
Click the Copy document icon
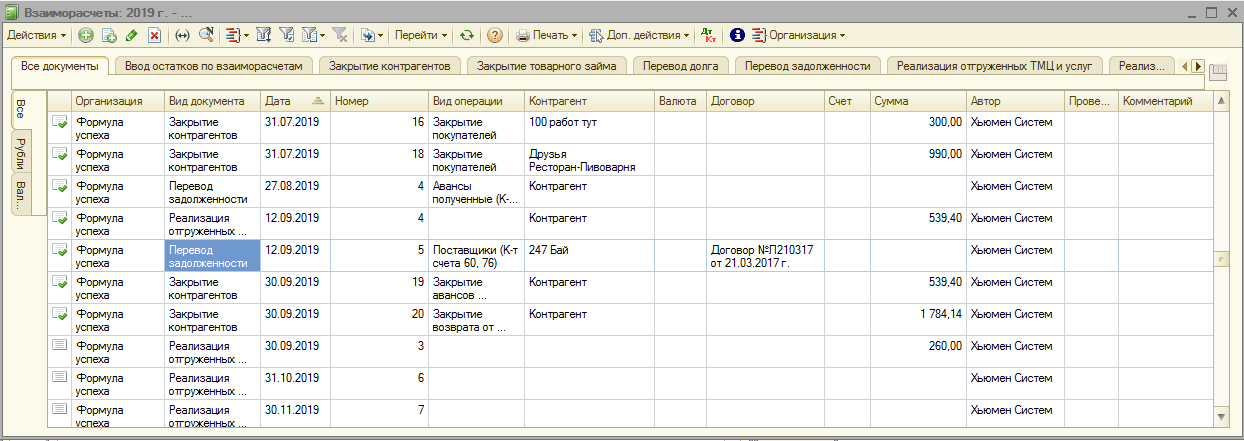coord(109,35)
